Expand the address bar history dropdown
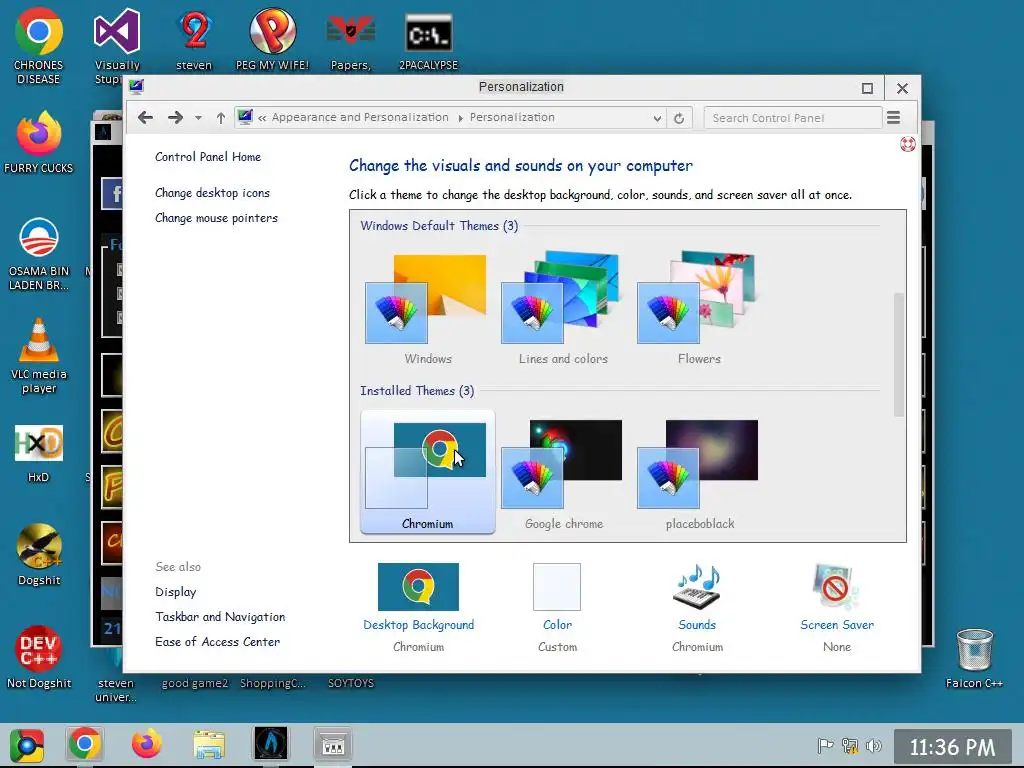Image resolution: width=1024 pixels, height=768 pixels. point(657,118)
